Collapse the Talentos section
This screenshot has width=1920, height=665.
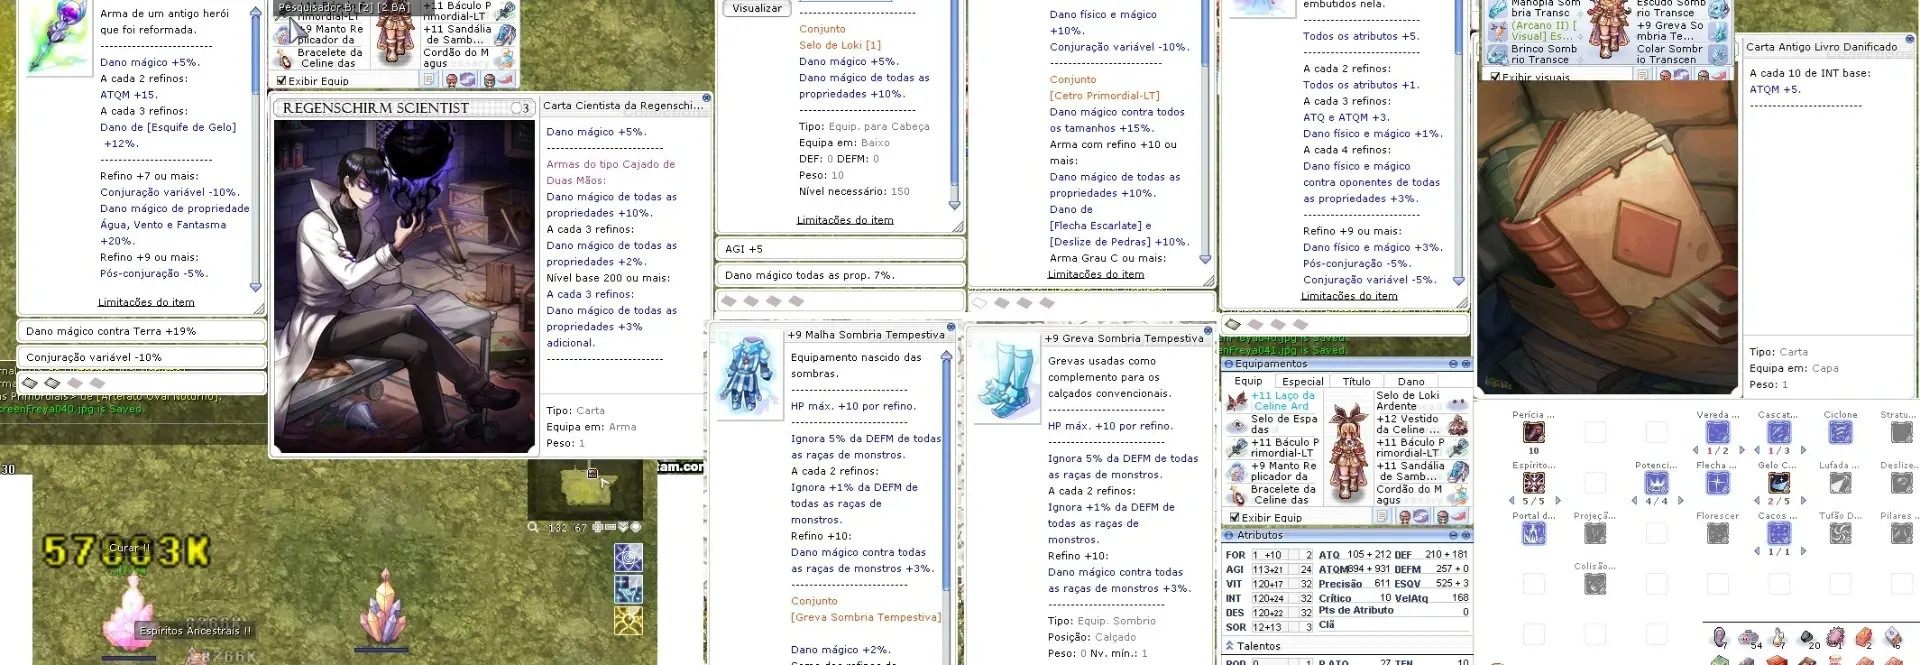tap(1229, 646)
